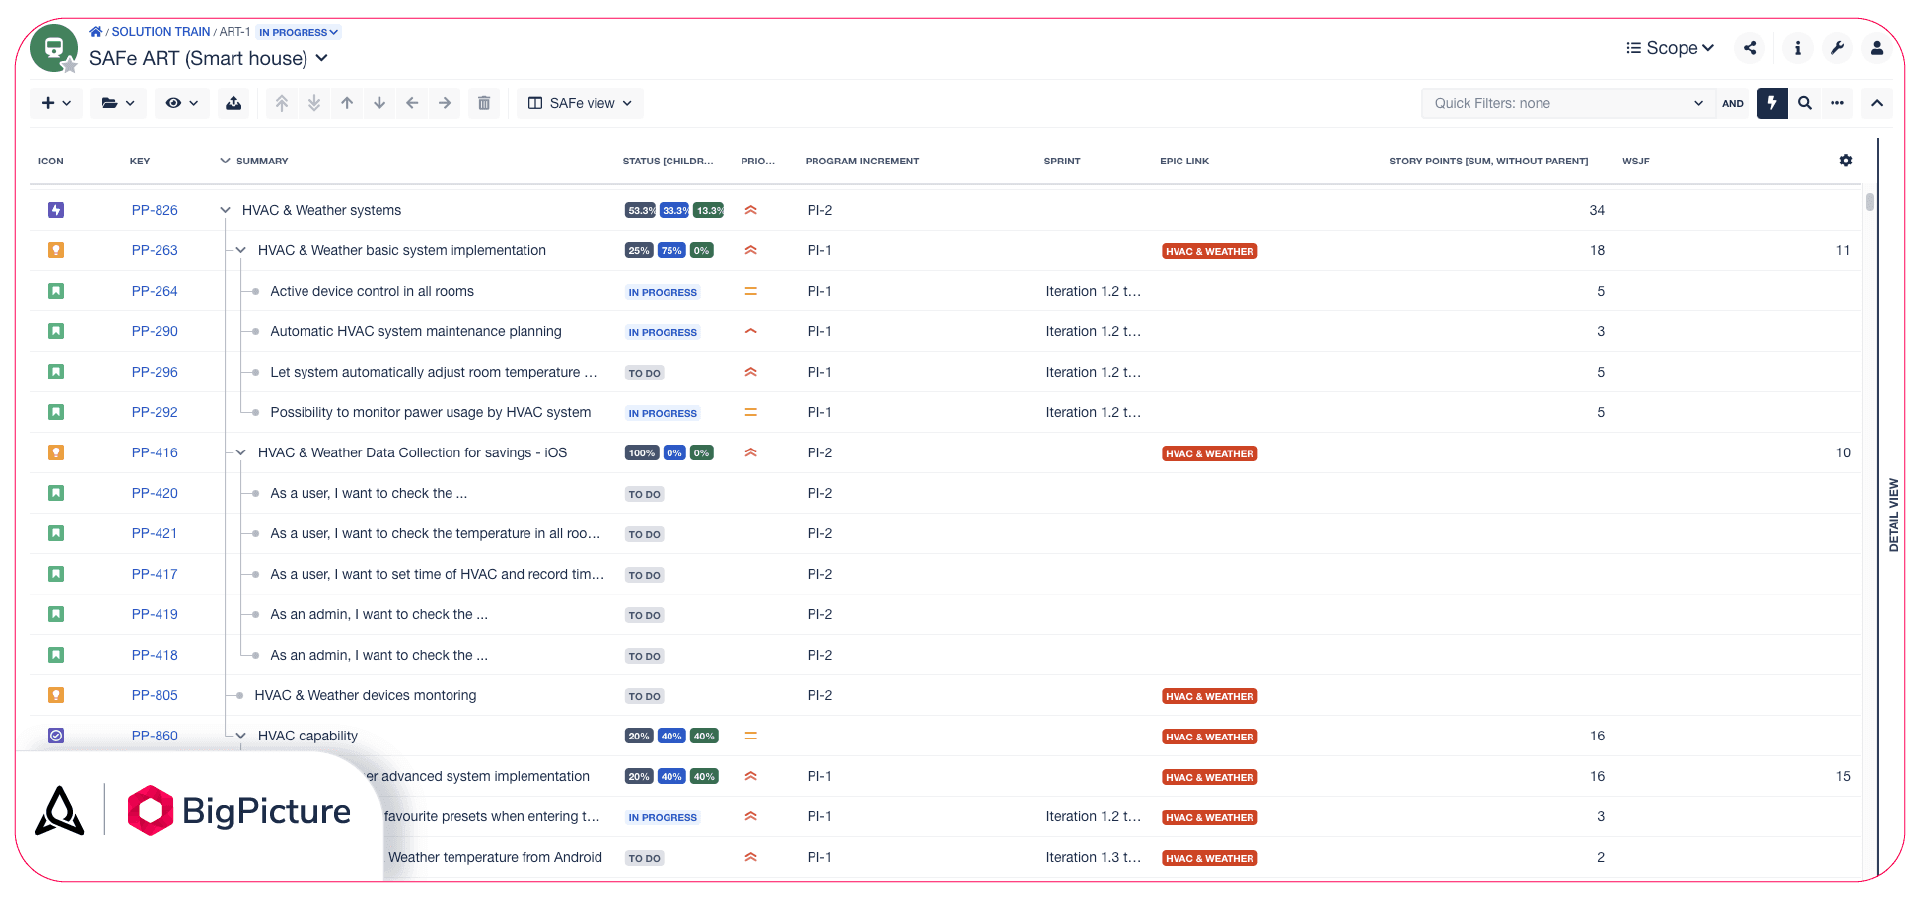Screen dimensions: 1920x900
Task: Click the info icon
Action: coord(1798,48)
